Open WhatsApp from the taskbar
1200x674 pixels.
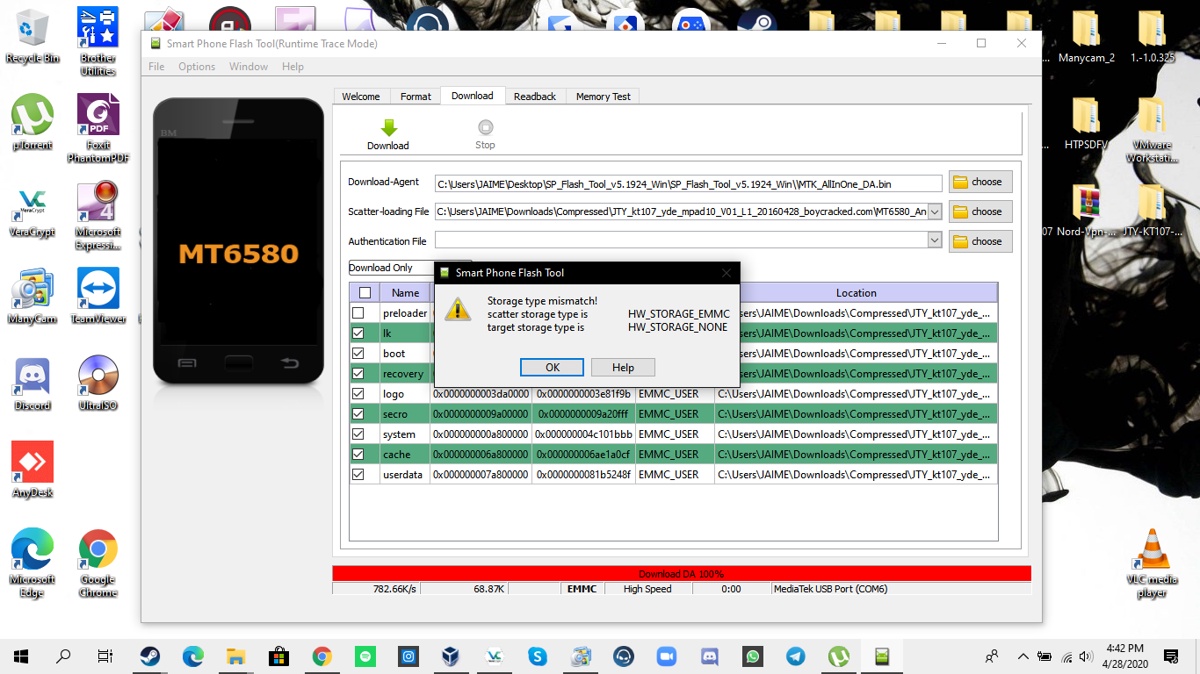[x=753, y=656]
